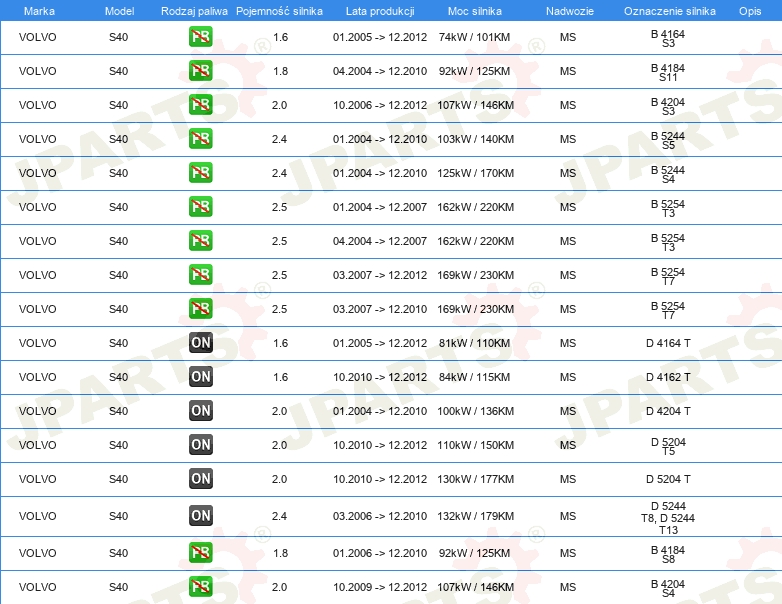
Task: Select the engine code D 4204 T
Action: (668, 410)
